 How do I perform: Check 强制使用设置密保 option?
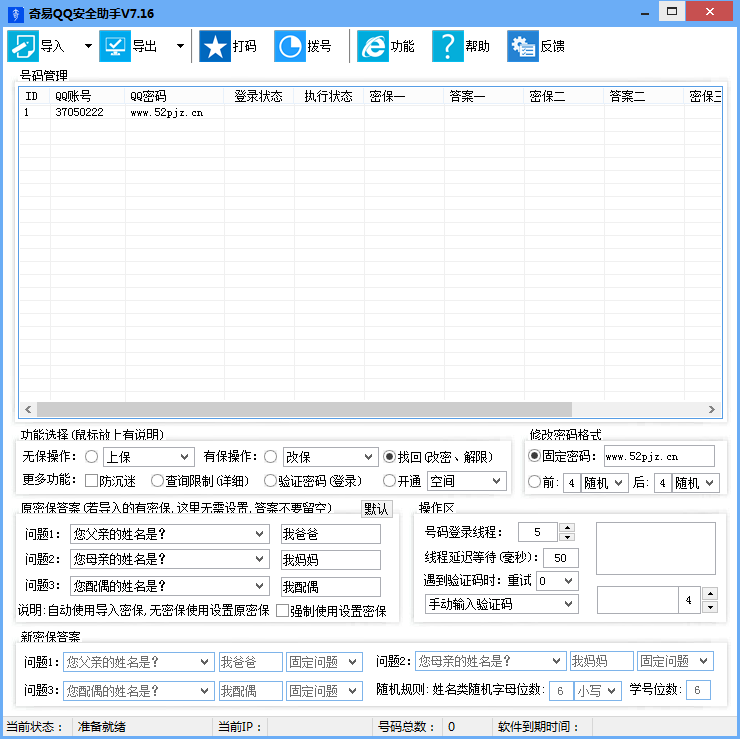click(283, 611)
